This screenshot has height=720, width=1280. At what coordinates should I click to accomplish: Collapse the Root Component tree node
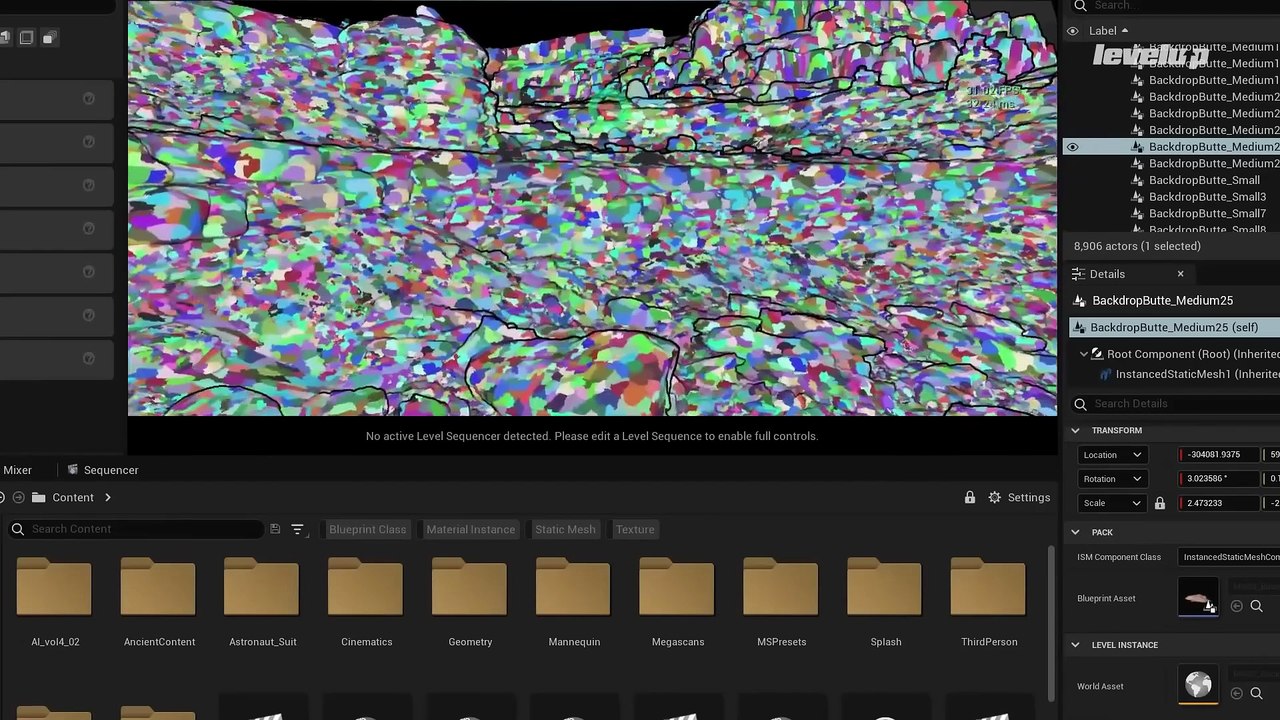tap(1084, 354)
